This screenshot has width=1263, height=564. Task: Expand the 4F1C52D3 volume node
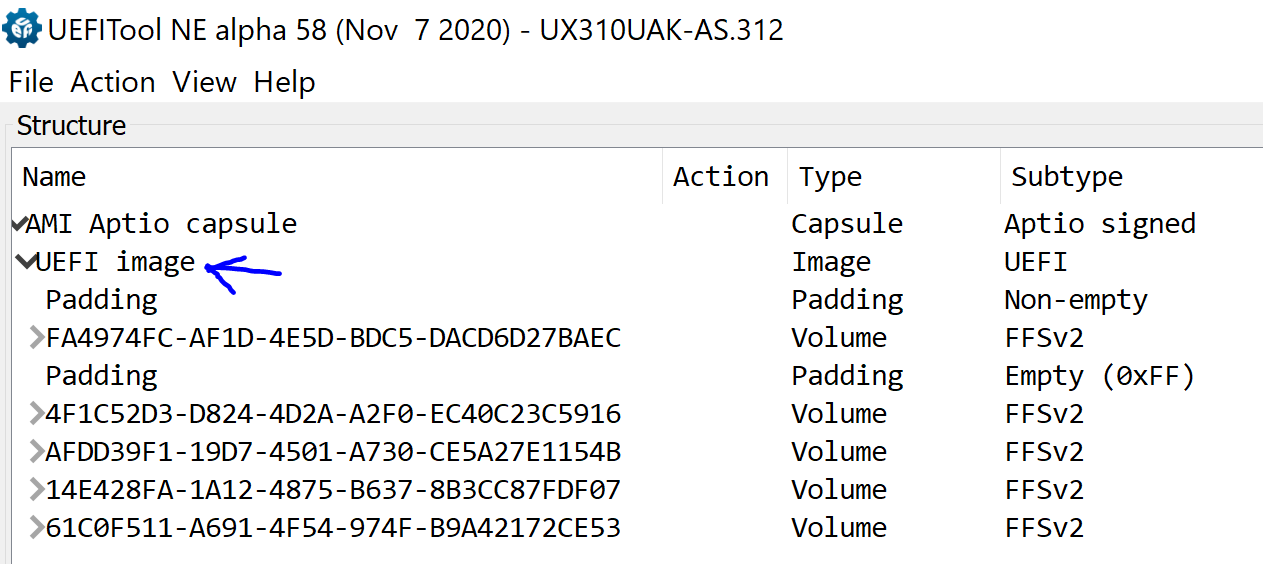tap(37, 414)
